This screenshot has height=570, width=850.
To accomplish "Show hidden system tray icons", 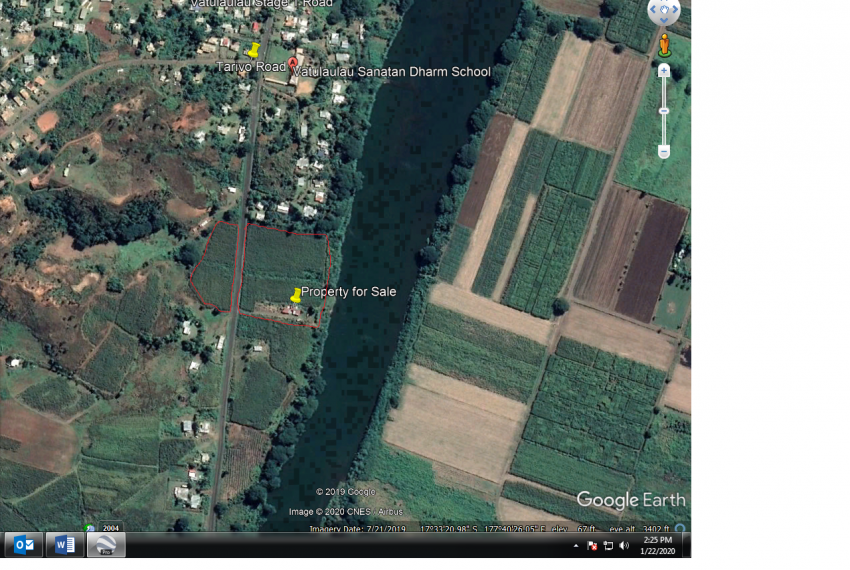I will click(576, 546).
